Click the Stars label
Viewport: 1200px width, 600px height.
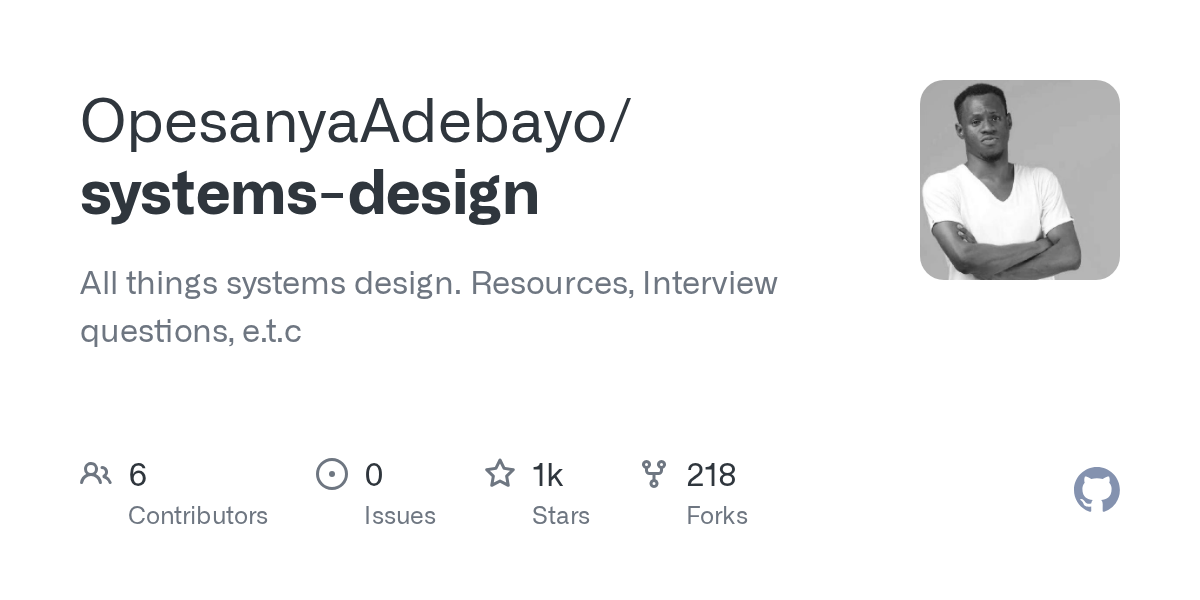tap(561, 516)
